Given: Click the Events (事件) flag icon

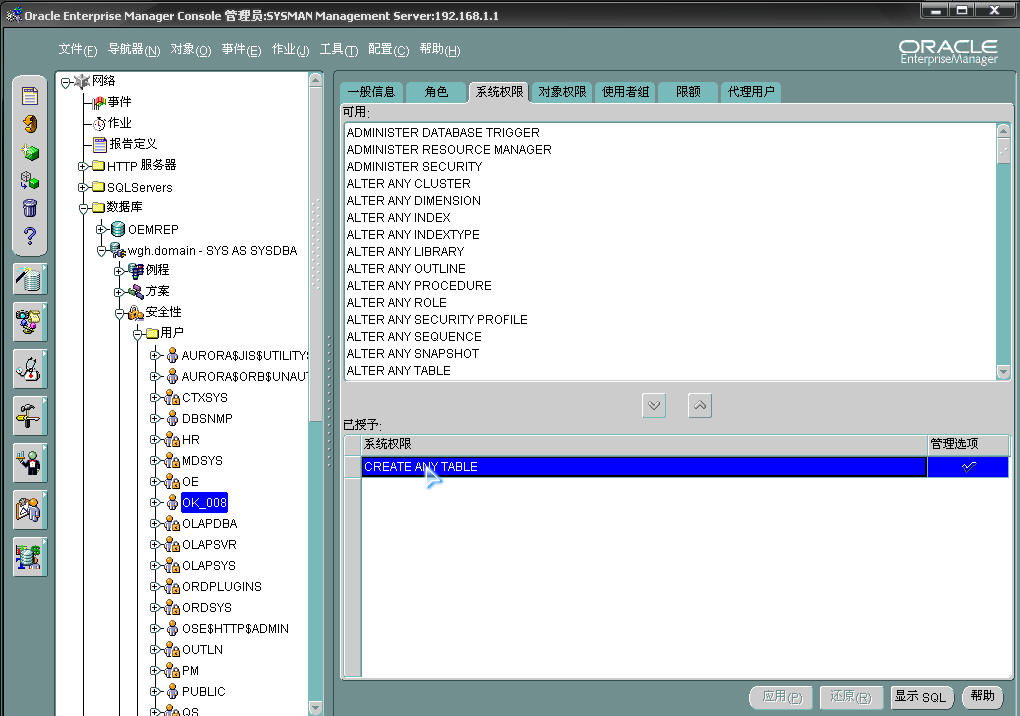Looking at the screenshot, I should [99, 102].
